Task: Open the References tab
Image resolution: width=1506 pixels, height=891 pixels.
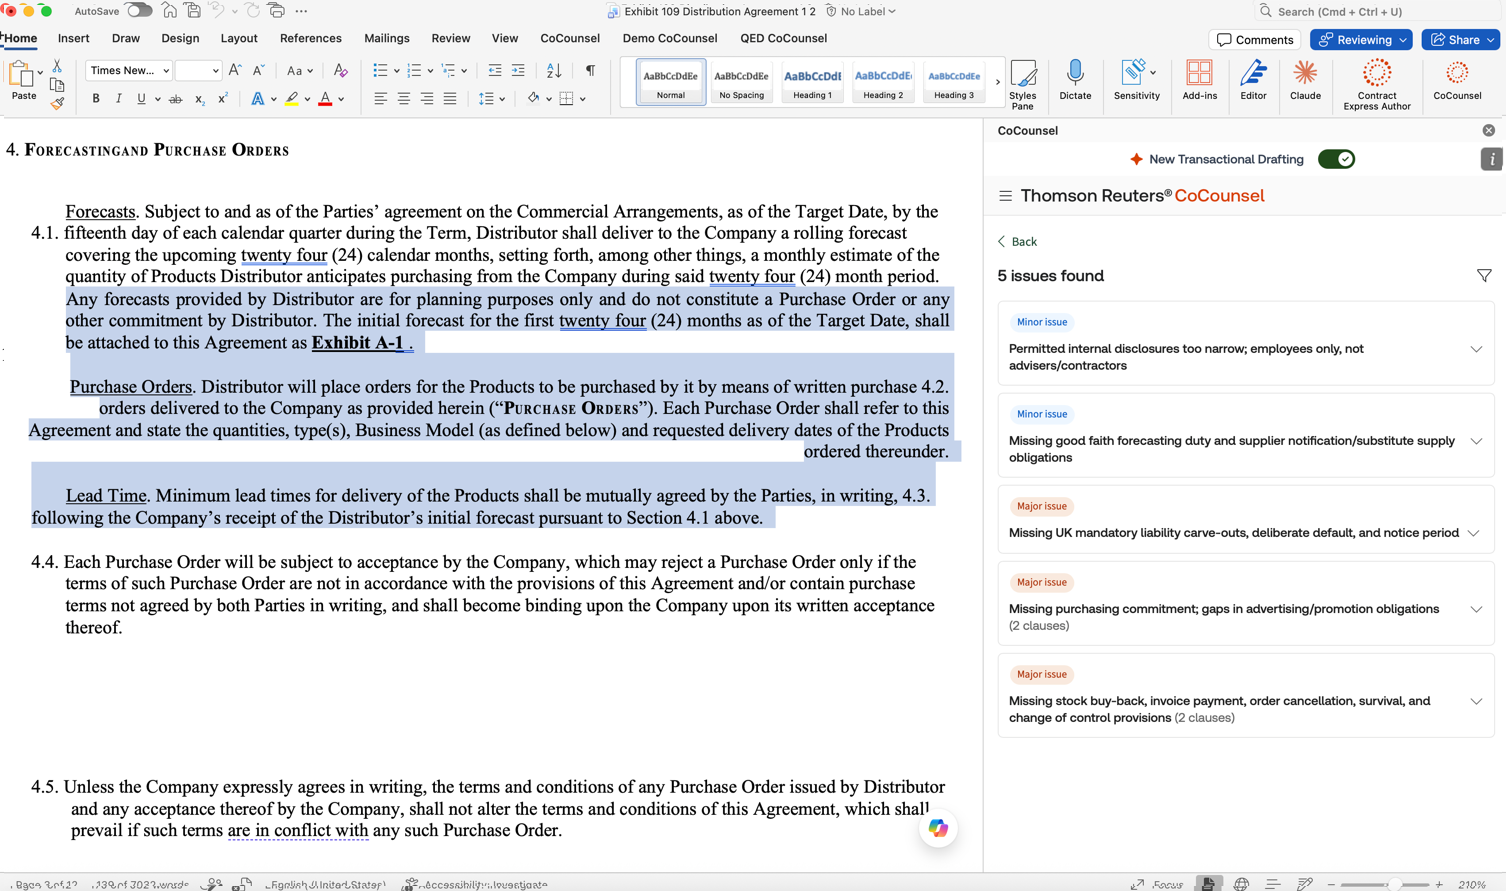Action: [310, 38]
